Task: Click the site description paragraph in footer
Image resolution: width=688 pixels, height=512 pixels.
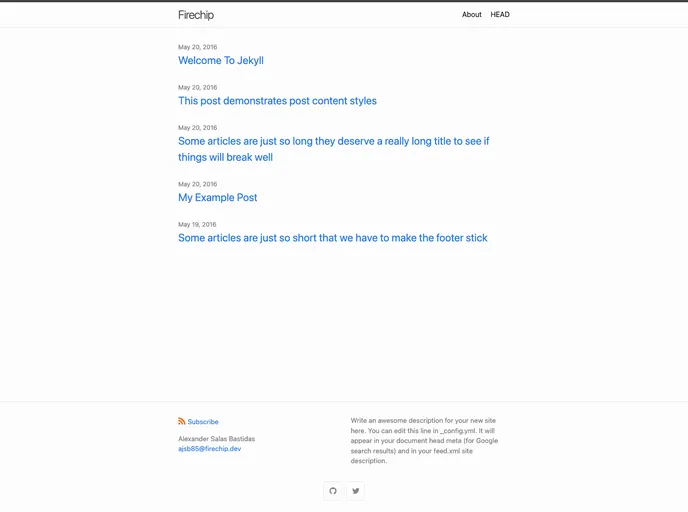Action: 424,441
